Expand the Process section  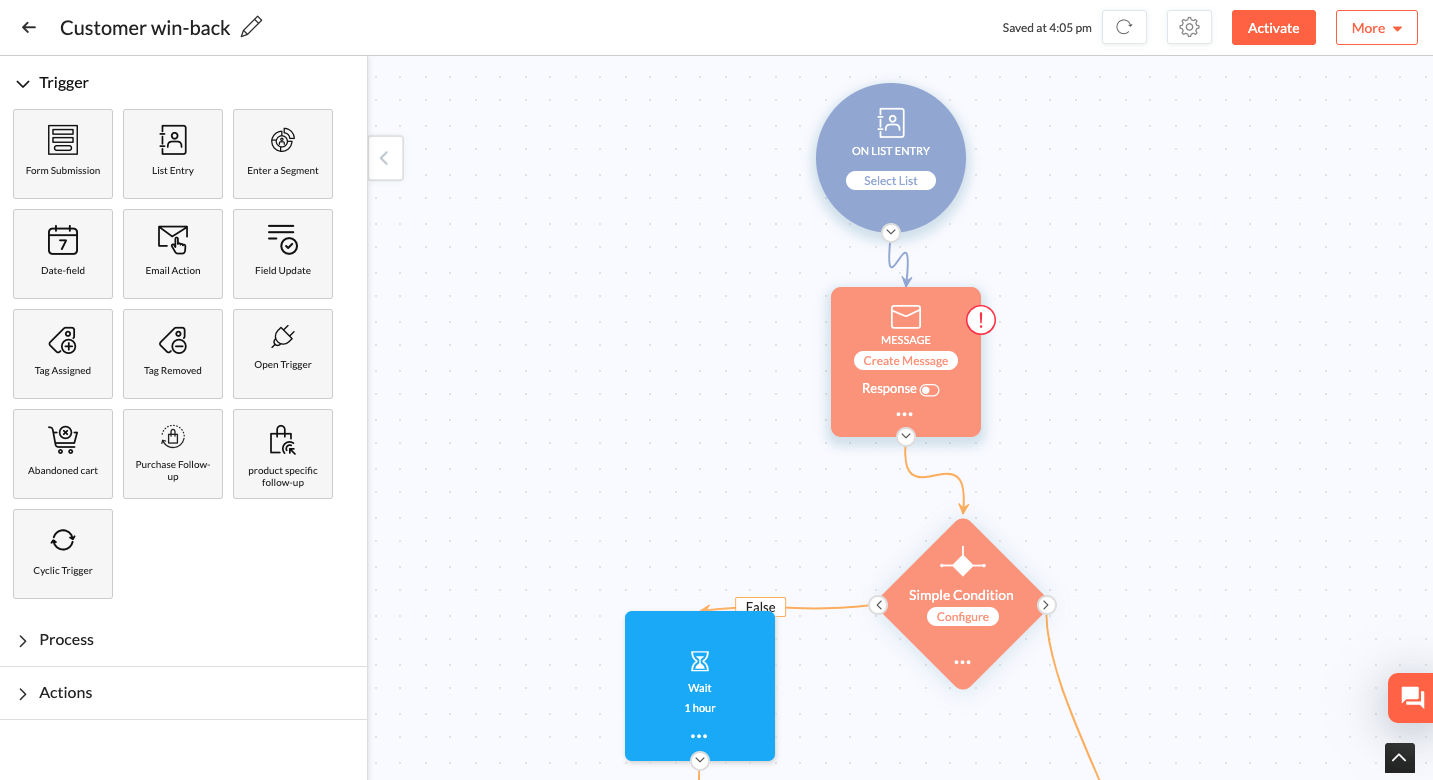tap(23, 641)
